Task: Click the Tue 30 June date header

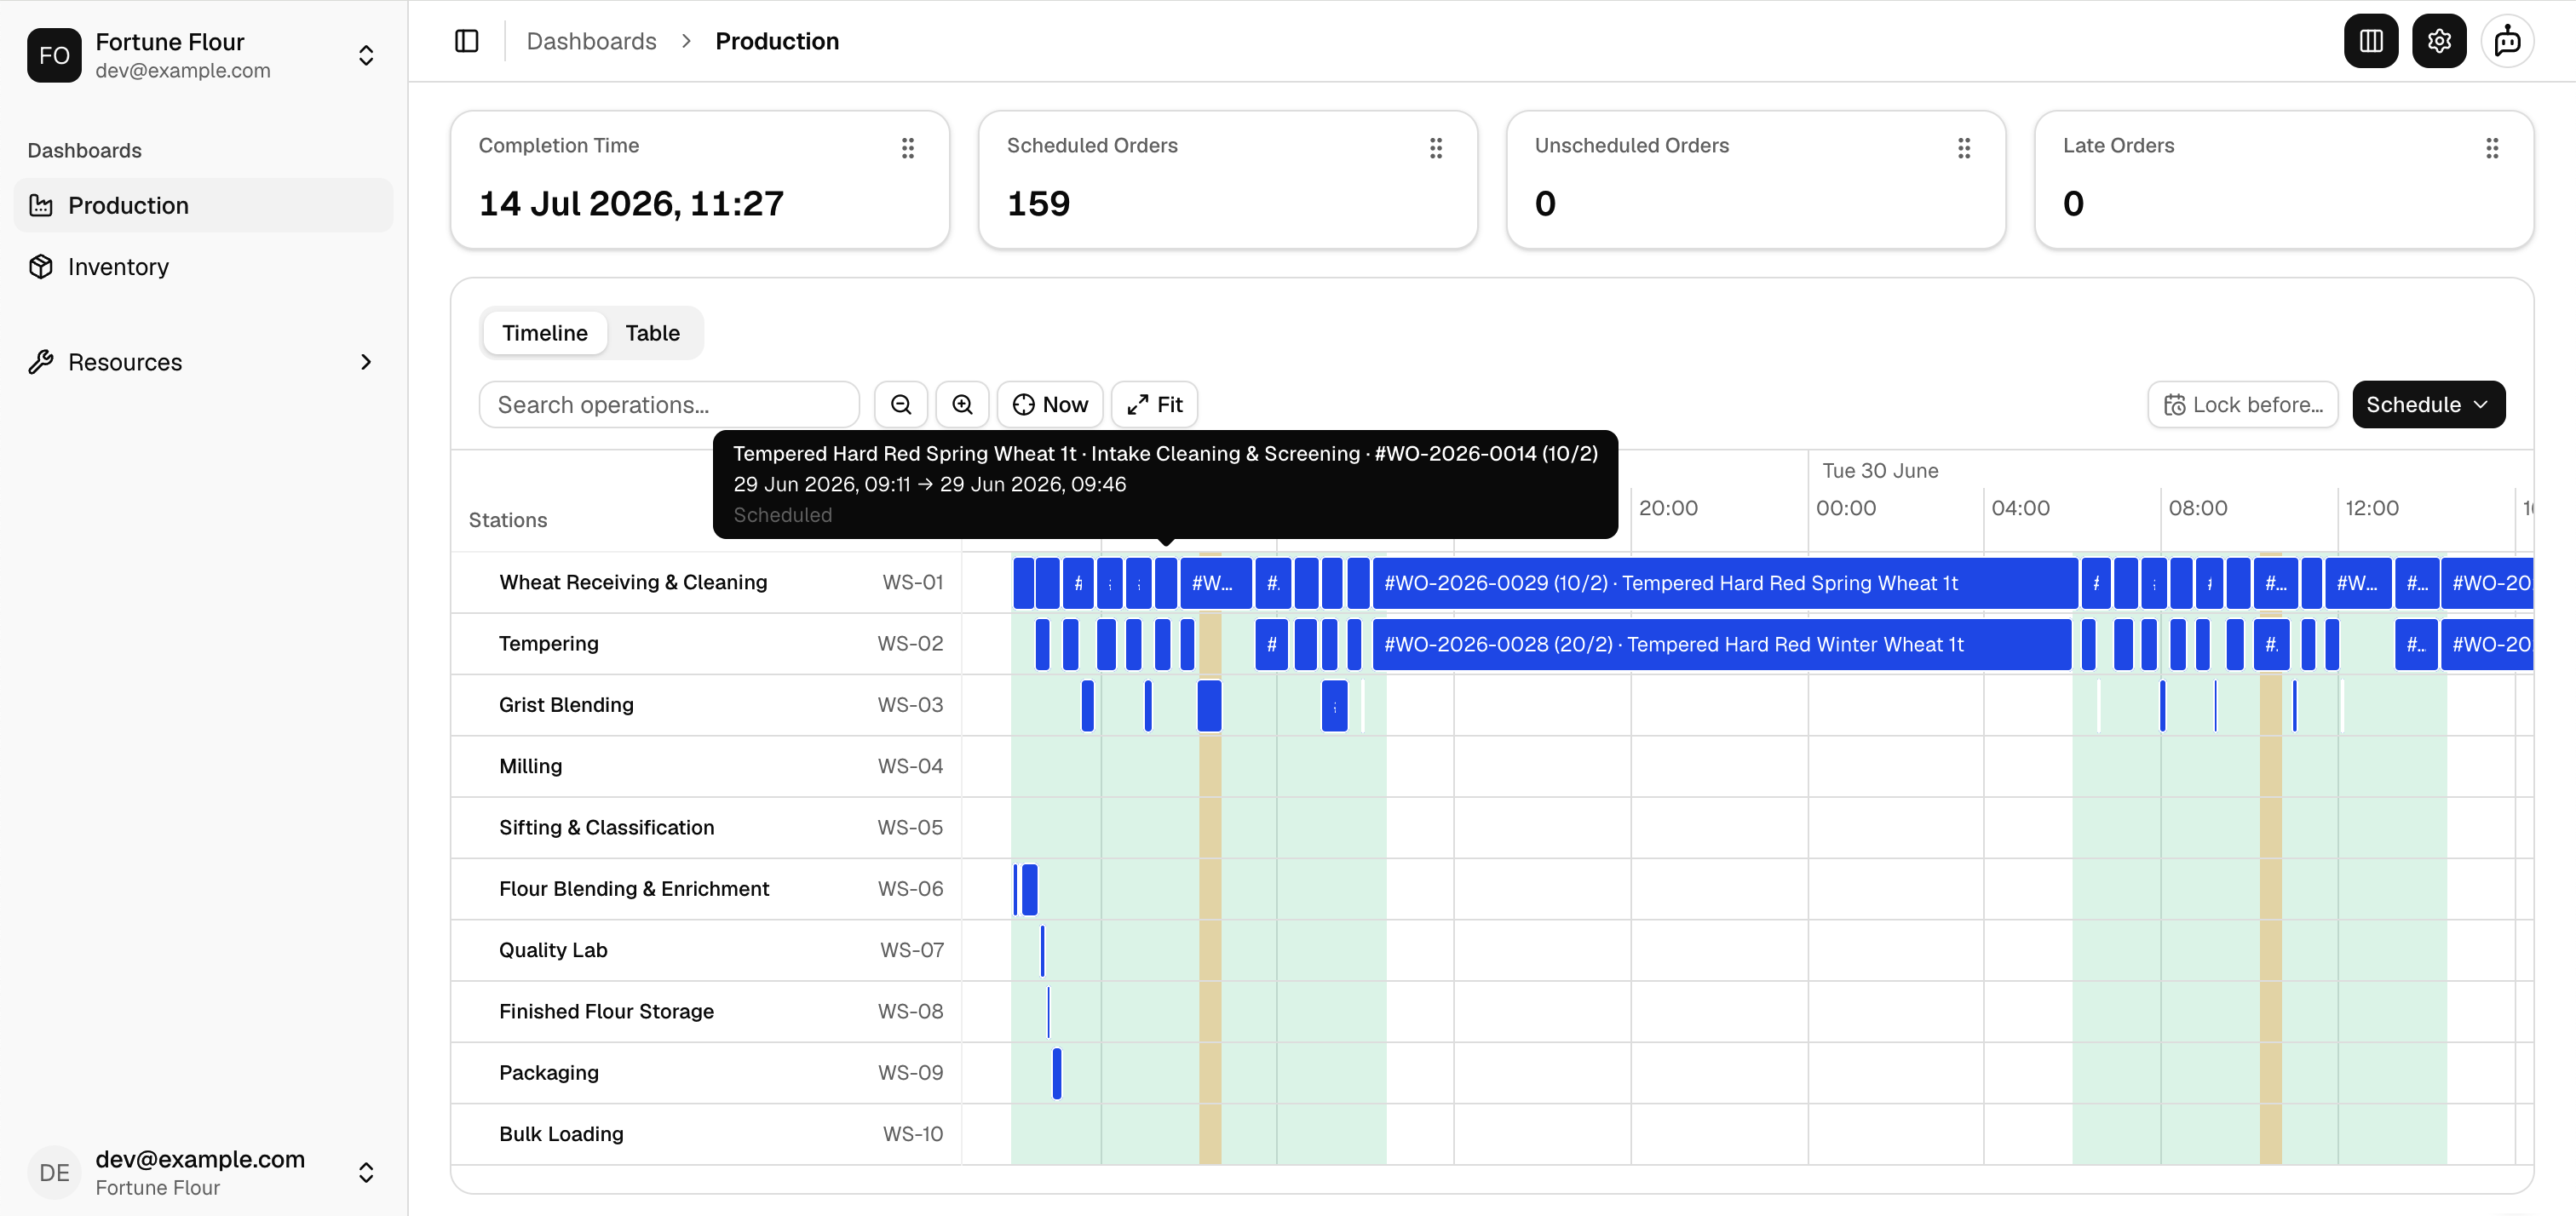Action: coord(1880,471)
